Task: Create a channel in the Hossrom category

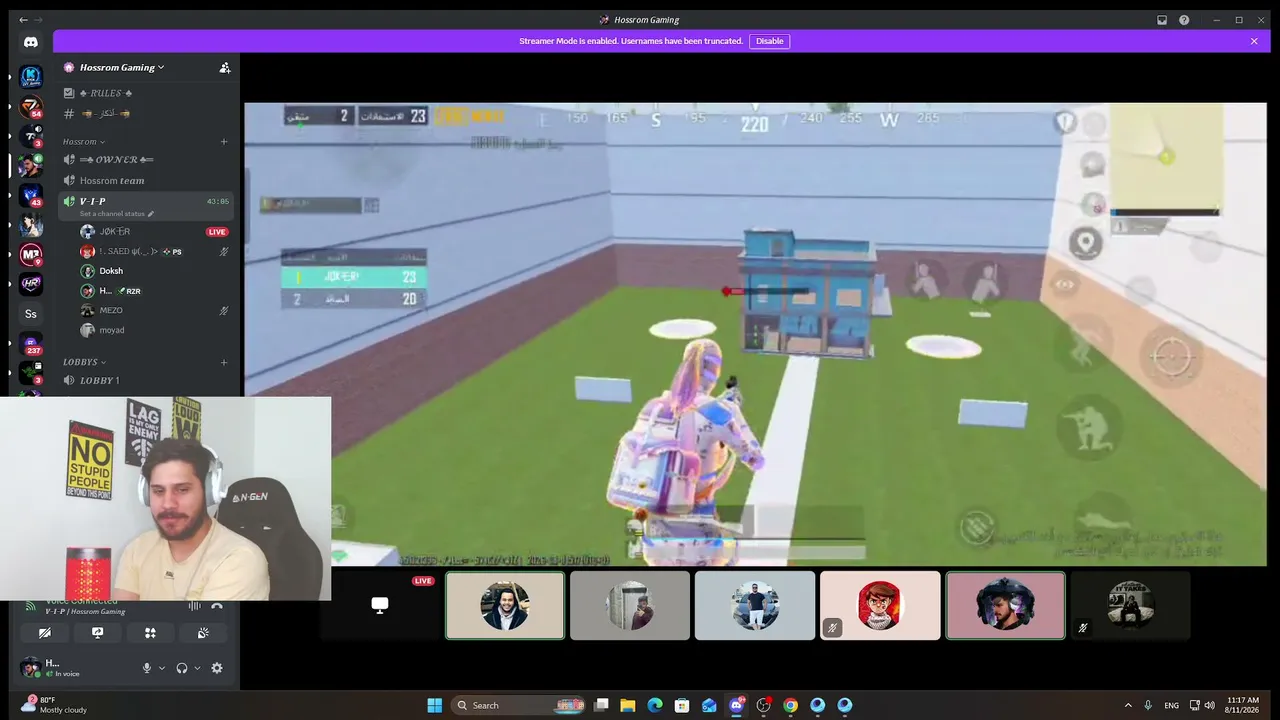Action: [224, 142]
